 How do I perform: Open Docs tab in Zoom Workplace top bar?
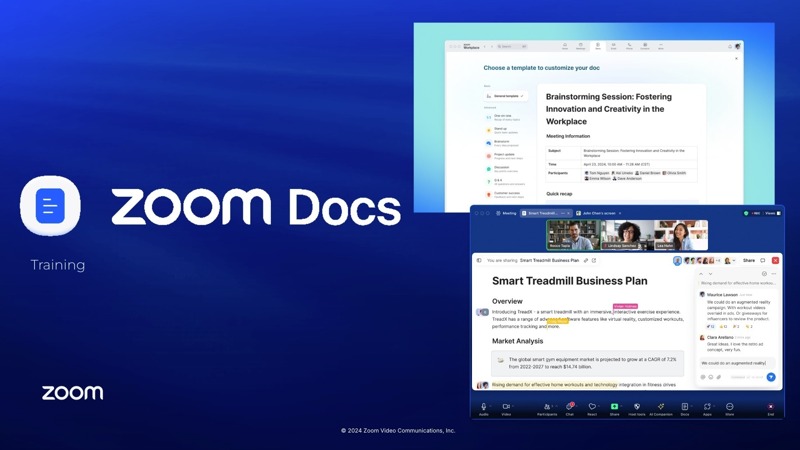click(598, 46)
